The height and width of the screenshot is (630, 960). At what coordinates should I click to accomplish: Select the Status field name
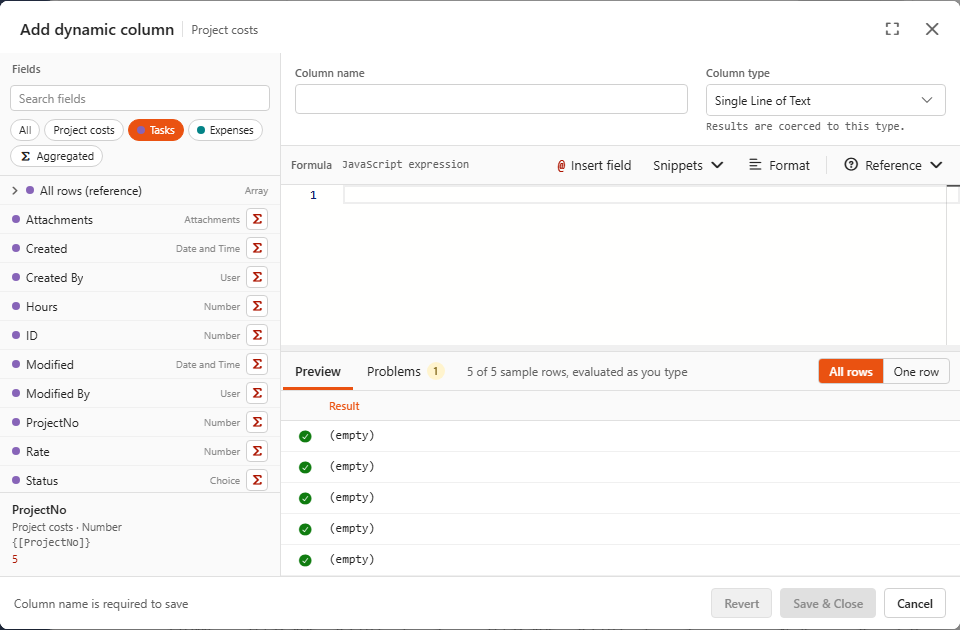[42, 480]
